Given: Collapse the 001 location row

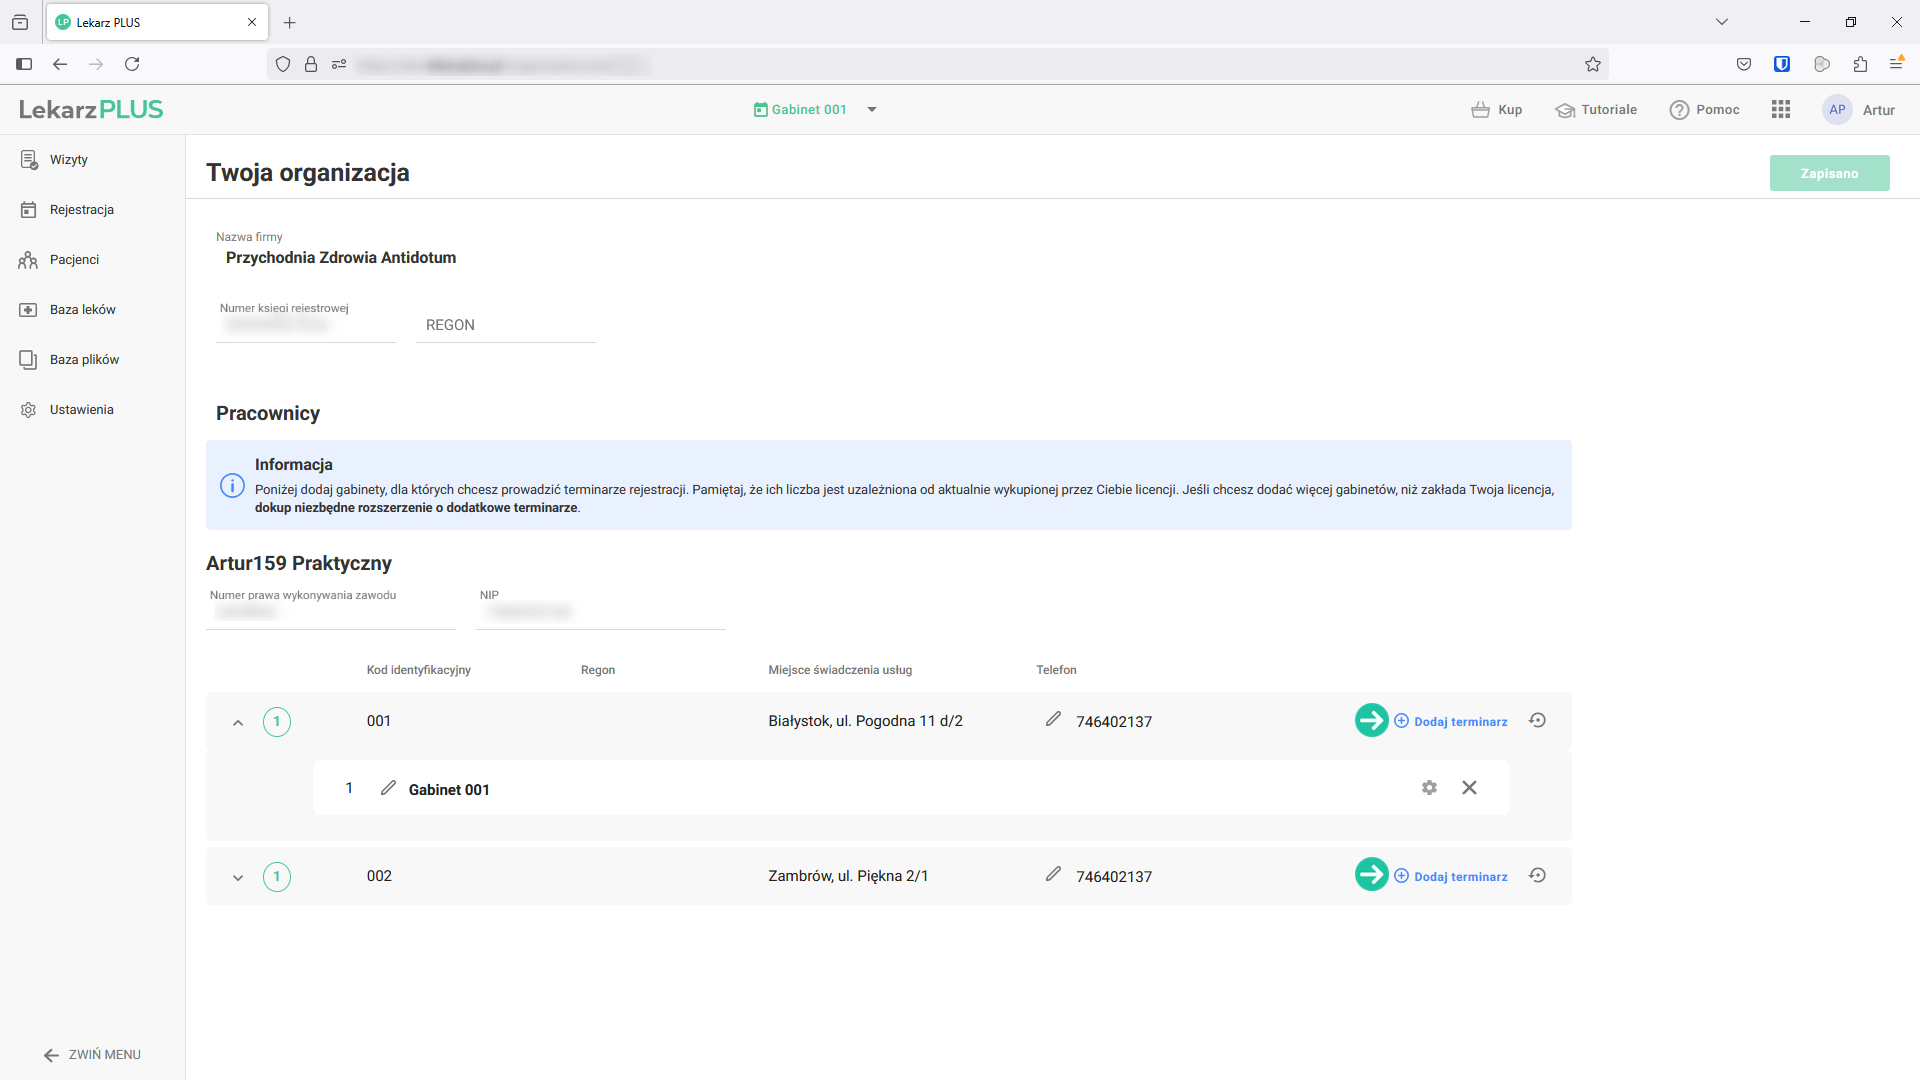Looking at the screenshot, I should [x=238, y=722].
